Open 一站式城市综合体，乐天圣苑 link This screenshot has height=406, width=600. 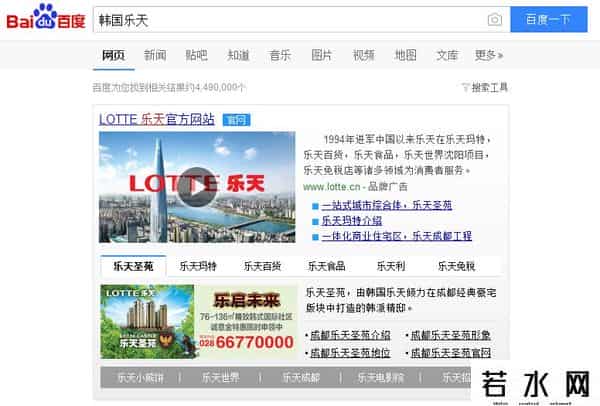tap(386, 205)
